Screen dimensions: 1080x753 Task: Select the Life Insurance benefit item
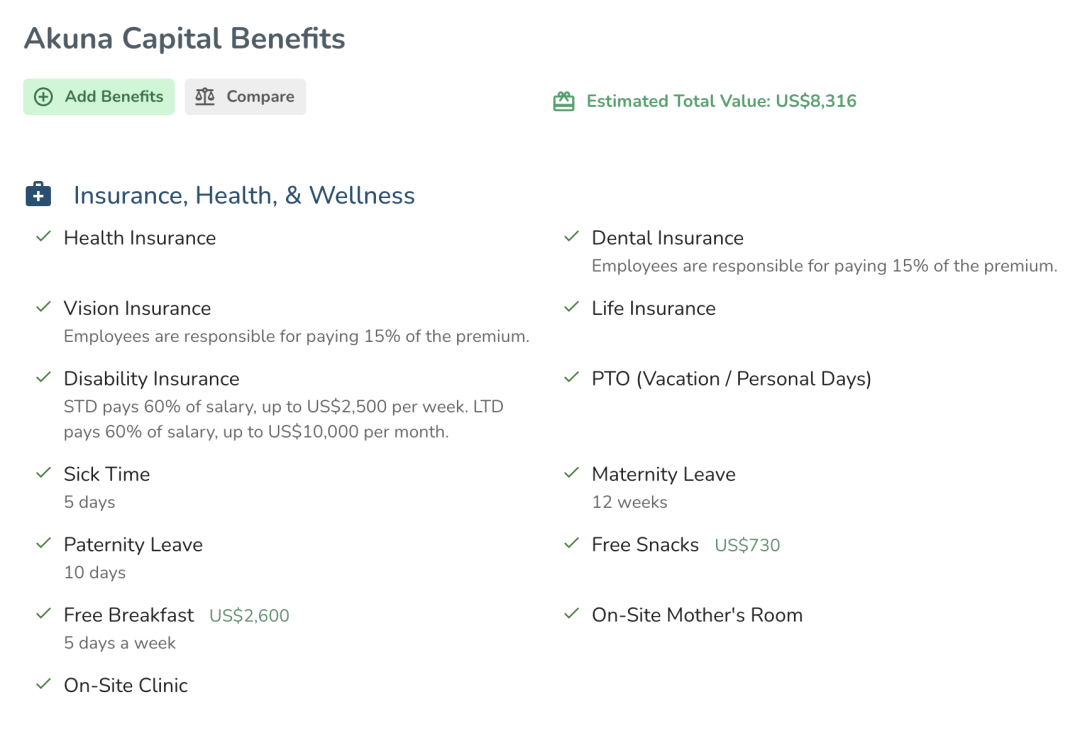click(x=654, y=309)
